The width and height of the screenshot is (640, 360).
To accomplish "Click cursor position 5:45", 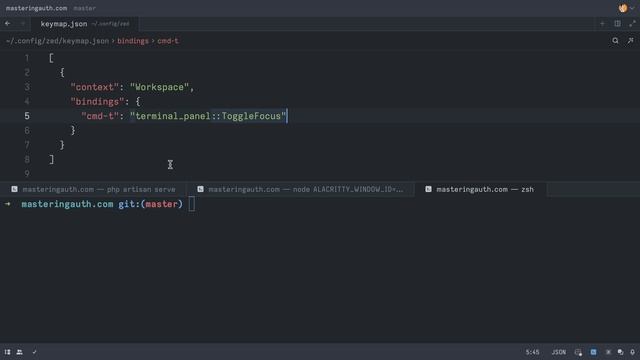I will pyautogui.click(x=532, y=352).
